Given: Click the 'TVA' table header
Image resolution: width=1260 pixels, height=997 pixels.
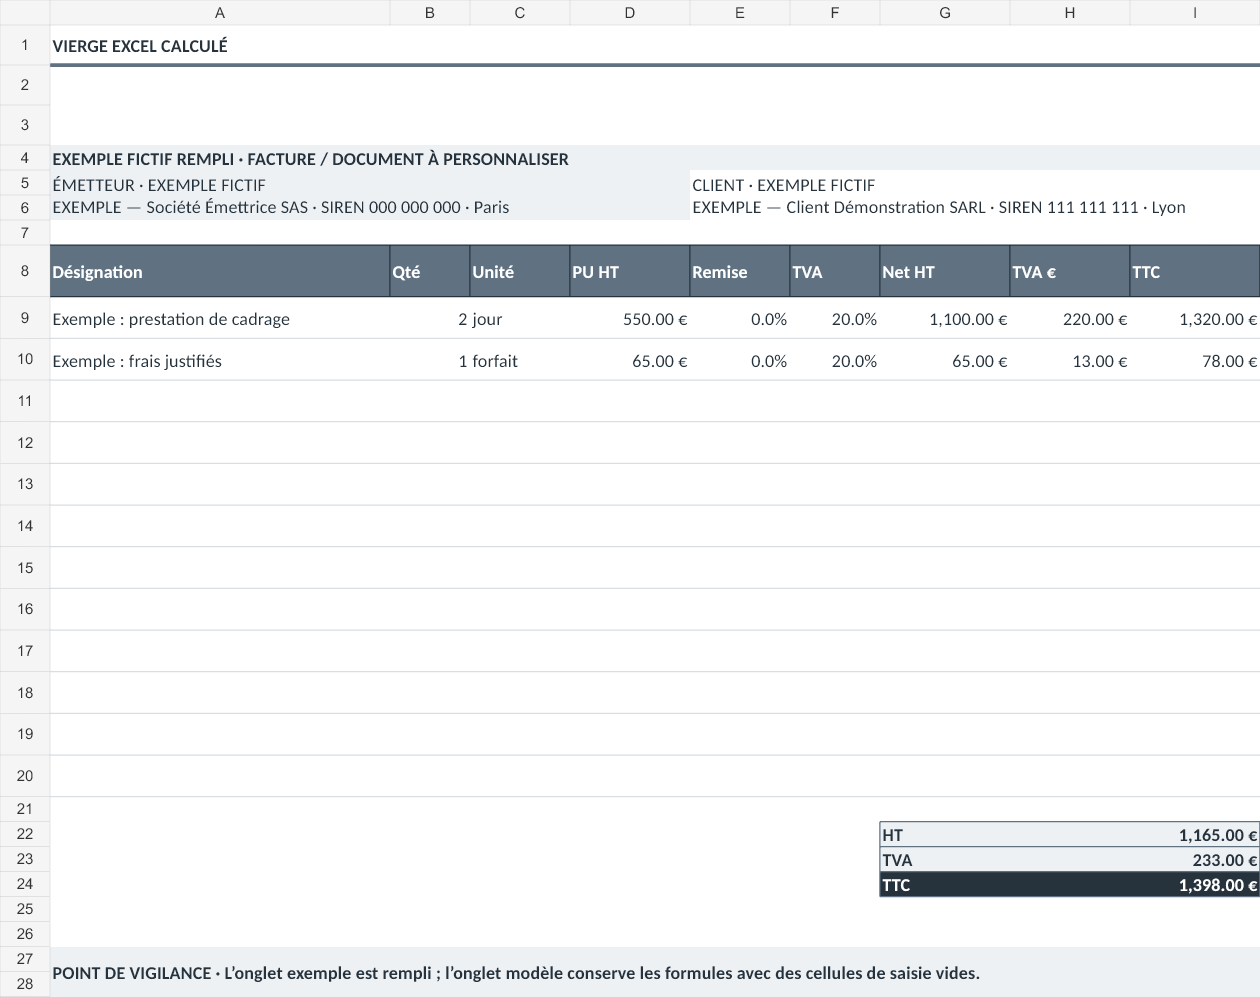Looking at the screenshot, I should [835, 271].
